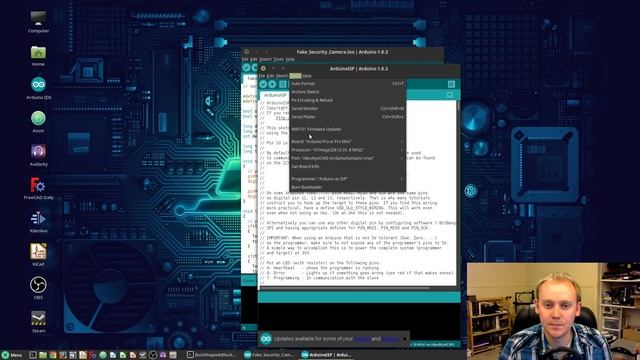Launch Audacity desktop shortcut

click(38, 156)
